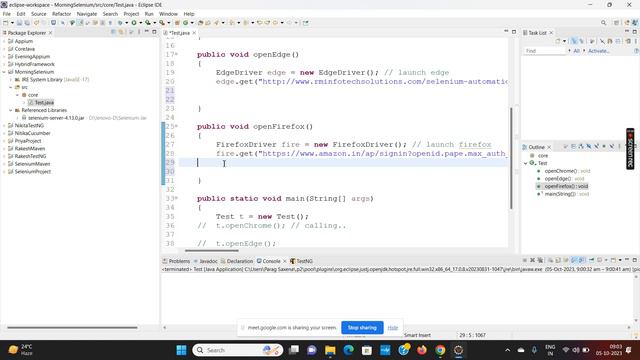Click the magnifier search icon at top right
Screen dimensions: 640x360
click(603, 23)
